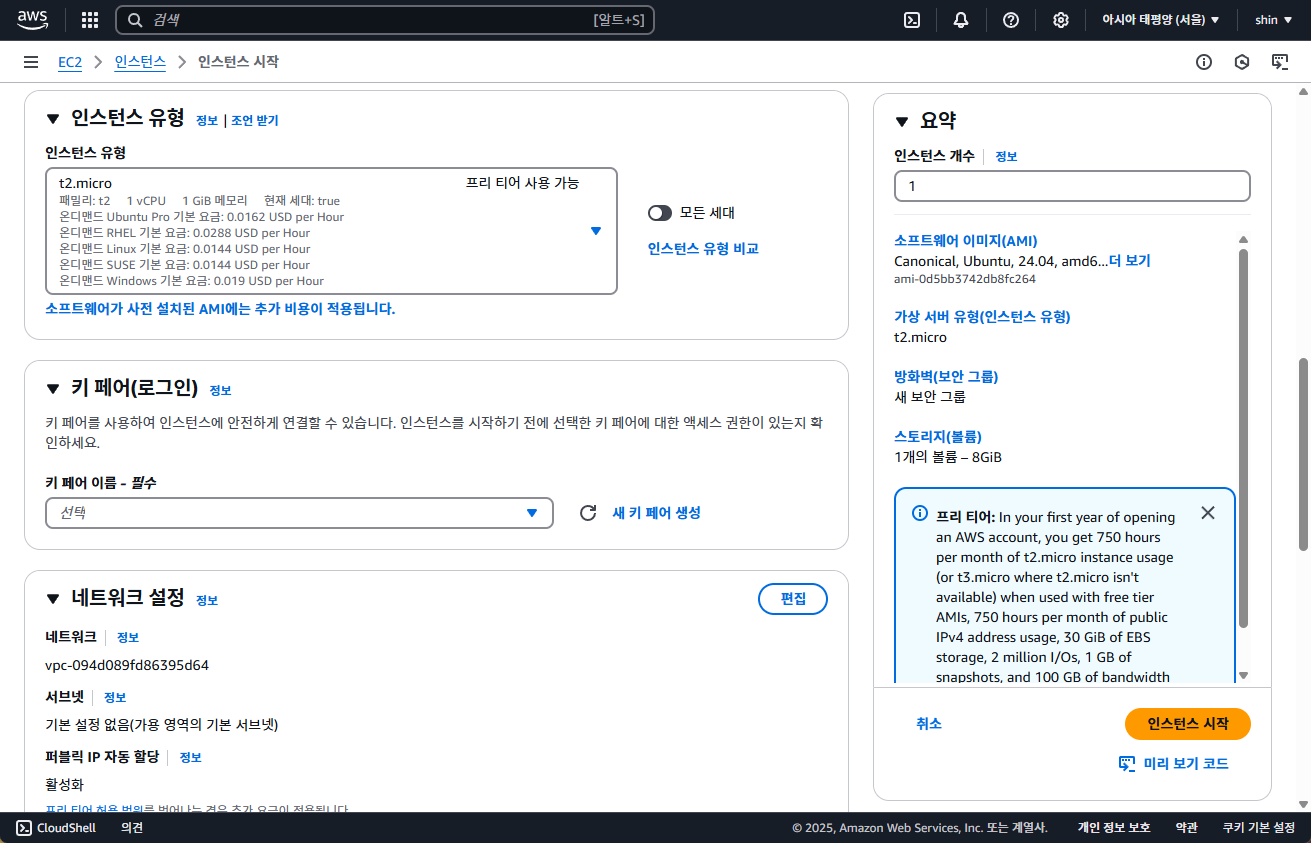Open 정보 link next to 네트워크 label

pos(128,638)
